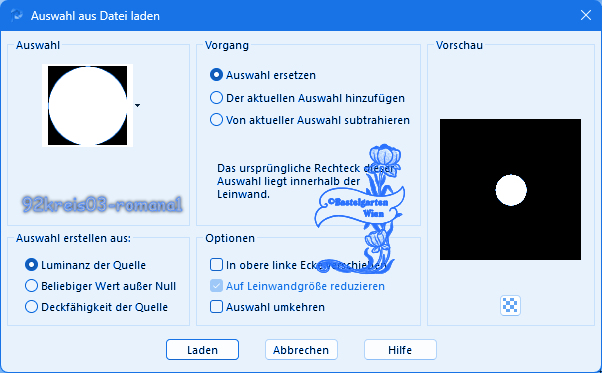The image size is (602, 373).
Task: Check the 'Auswahl umkehren' box
Action: (x=216, y=307)
